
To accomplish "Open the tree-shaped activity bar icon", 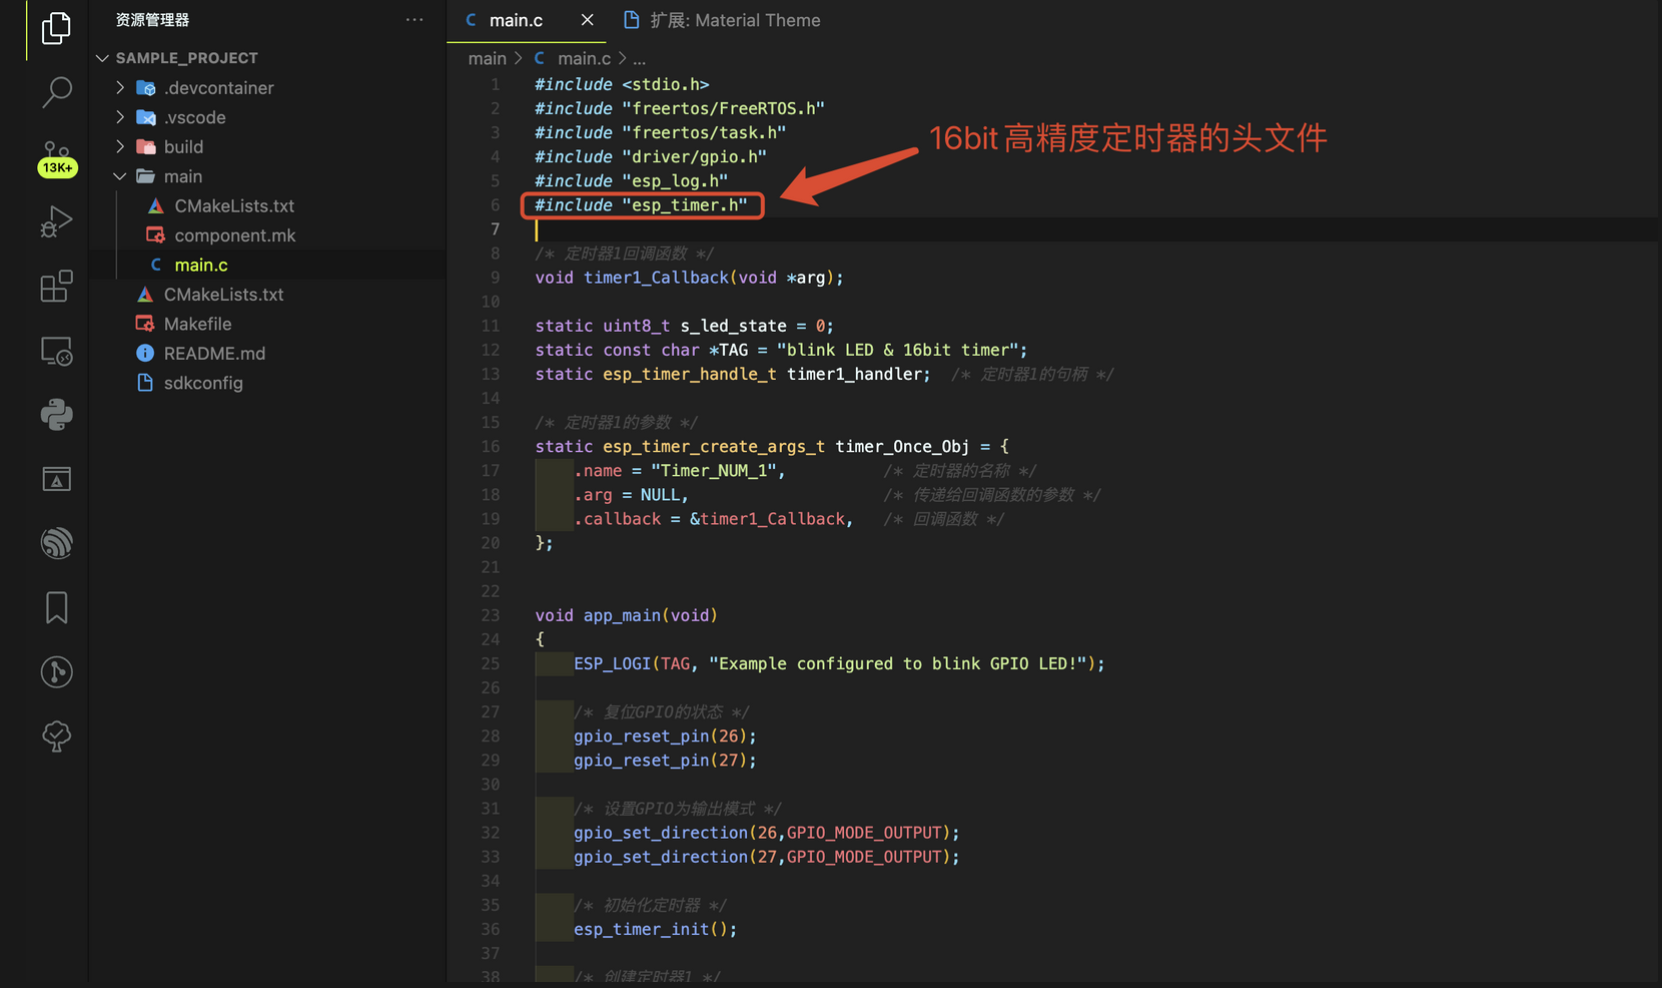I will click(56, 737).
